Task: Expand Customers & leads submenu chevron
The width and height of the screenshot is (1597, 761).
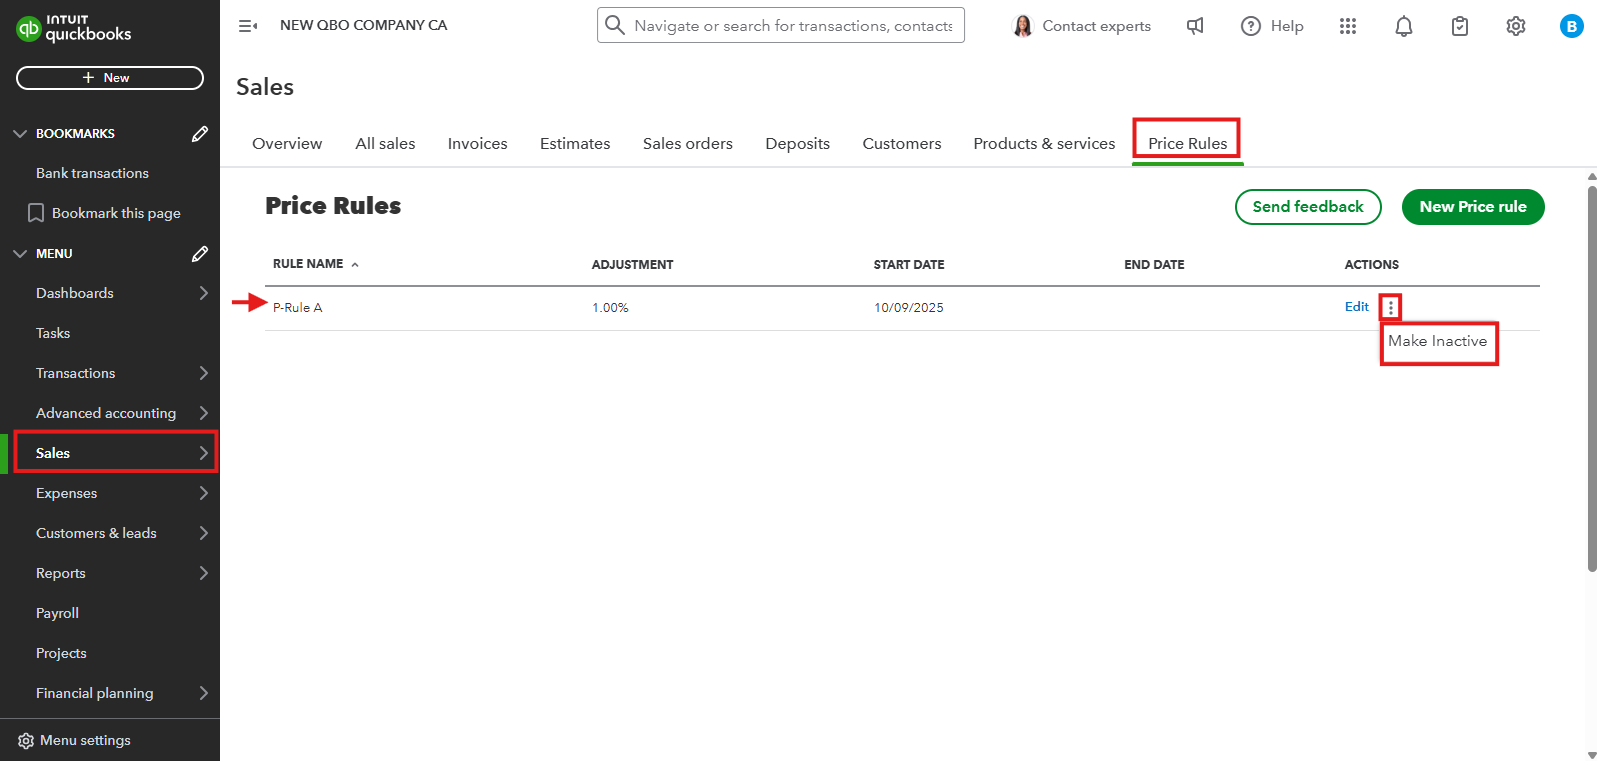Action: [x=204, y=533]
